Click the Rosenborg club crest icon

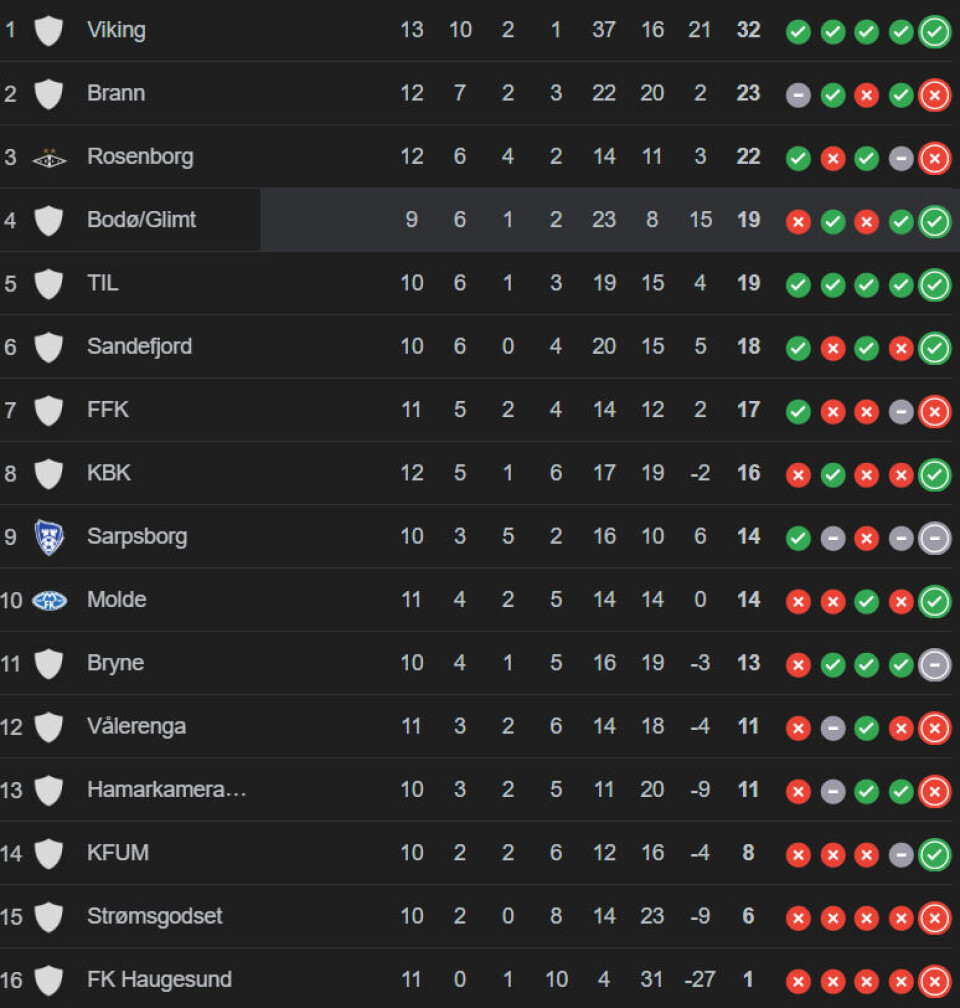pyautogui.click(x=50, y=158)
